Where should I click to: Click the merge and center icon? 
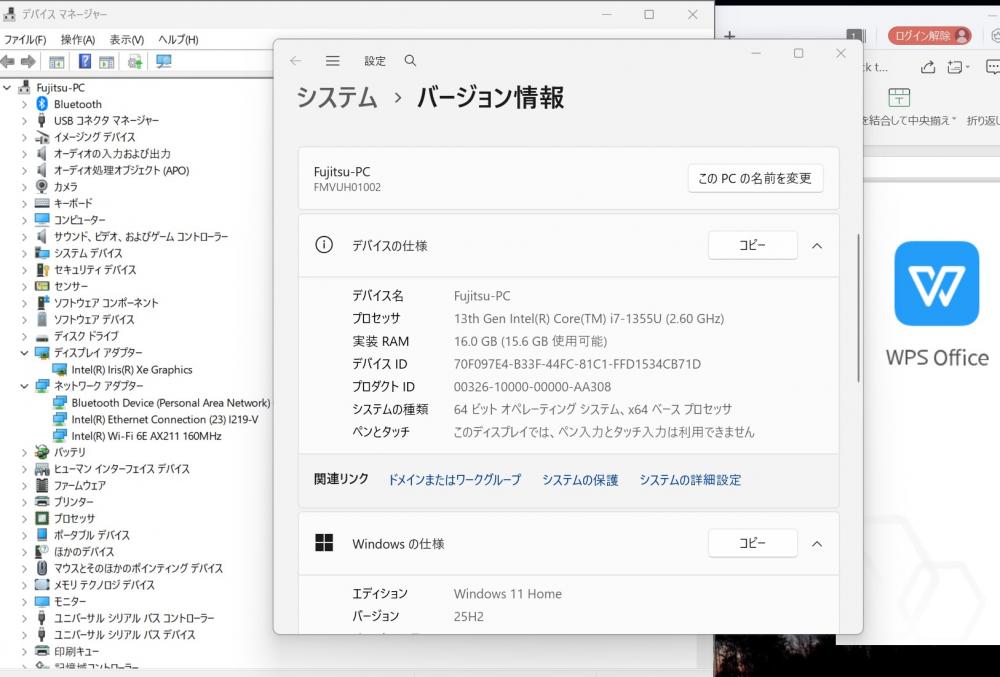[x=899, y=98]
